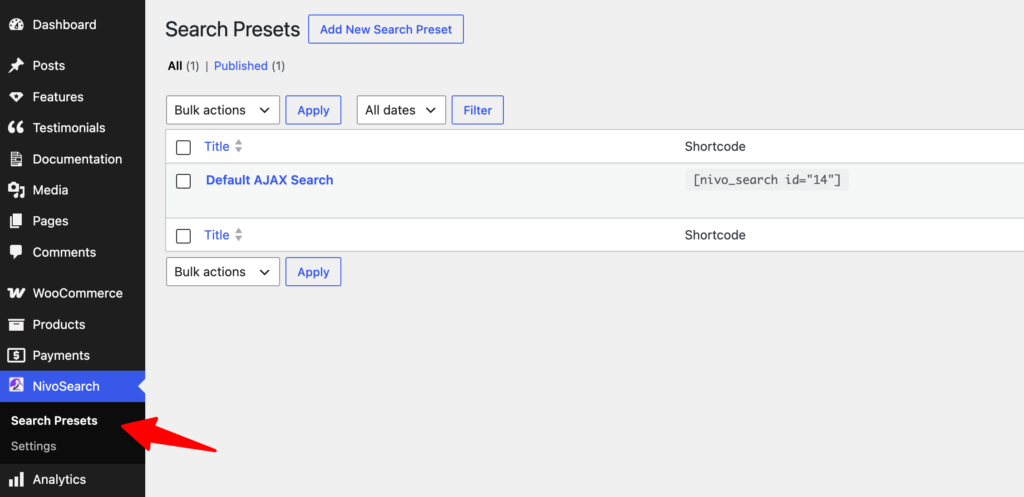Open Search Presets submenu item
Viewport: 1024px width, 497px height.
coord(54,421)
